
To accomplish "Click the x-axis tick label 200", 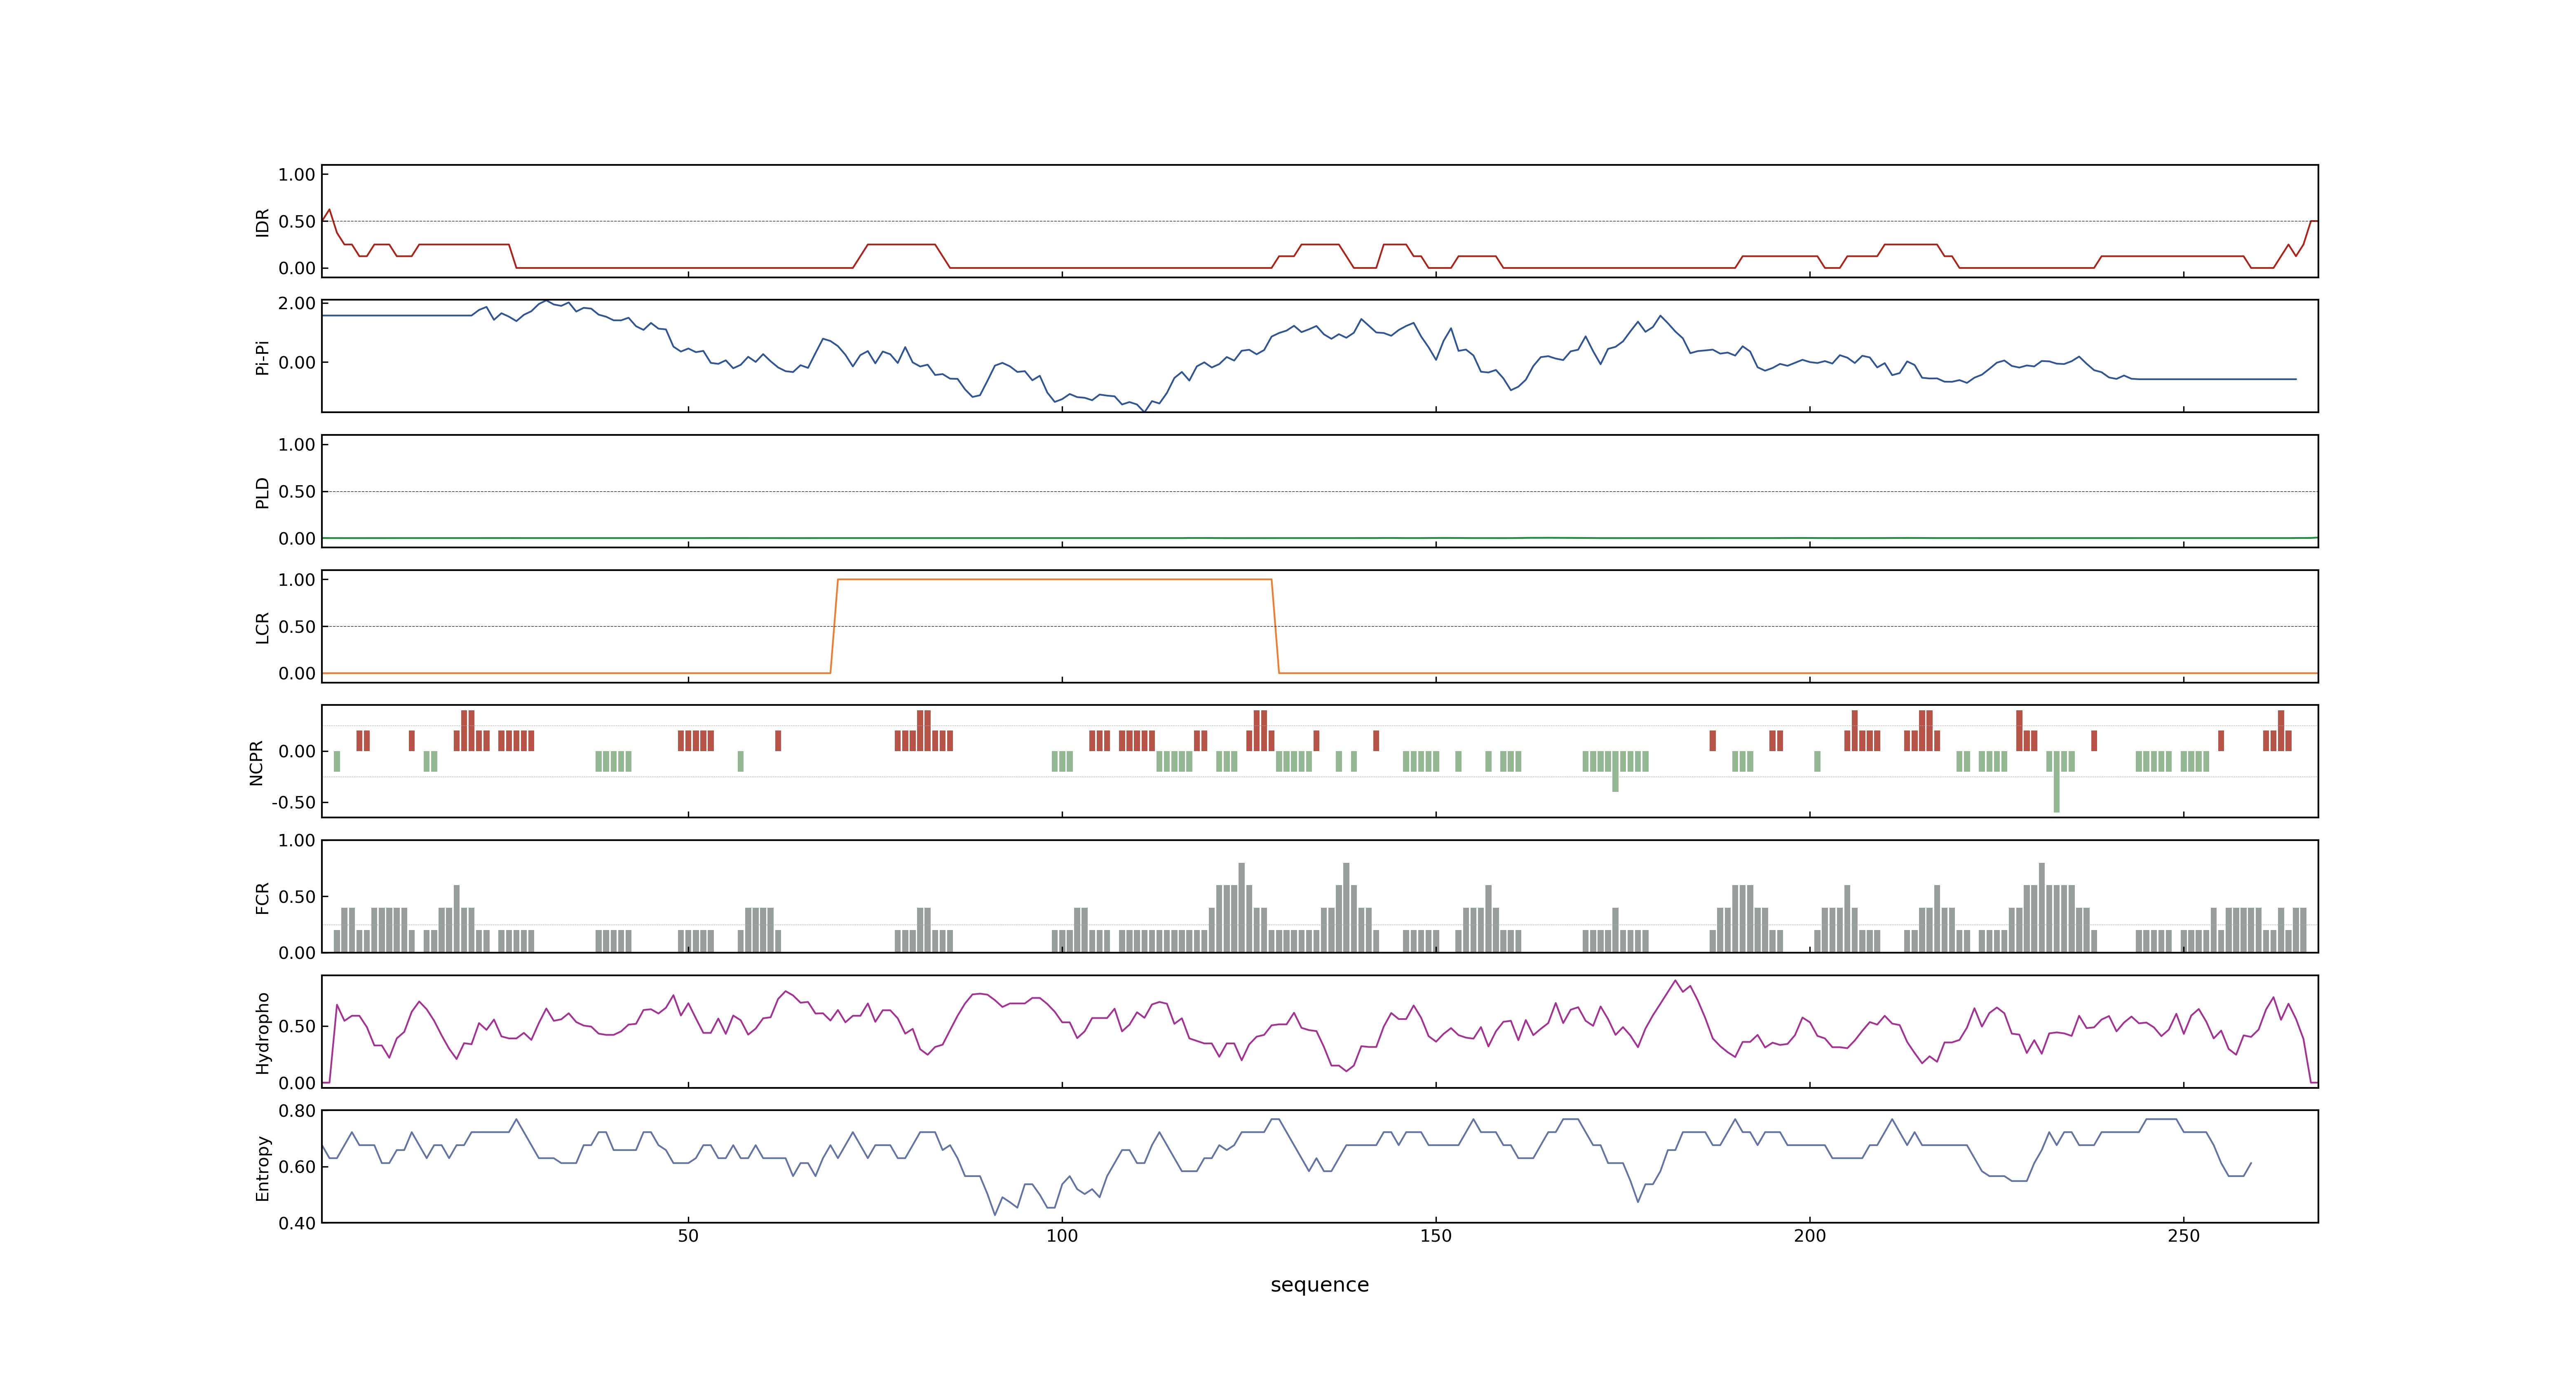I will click(1810, 1236).
